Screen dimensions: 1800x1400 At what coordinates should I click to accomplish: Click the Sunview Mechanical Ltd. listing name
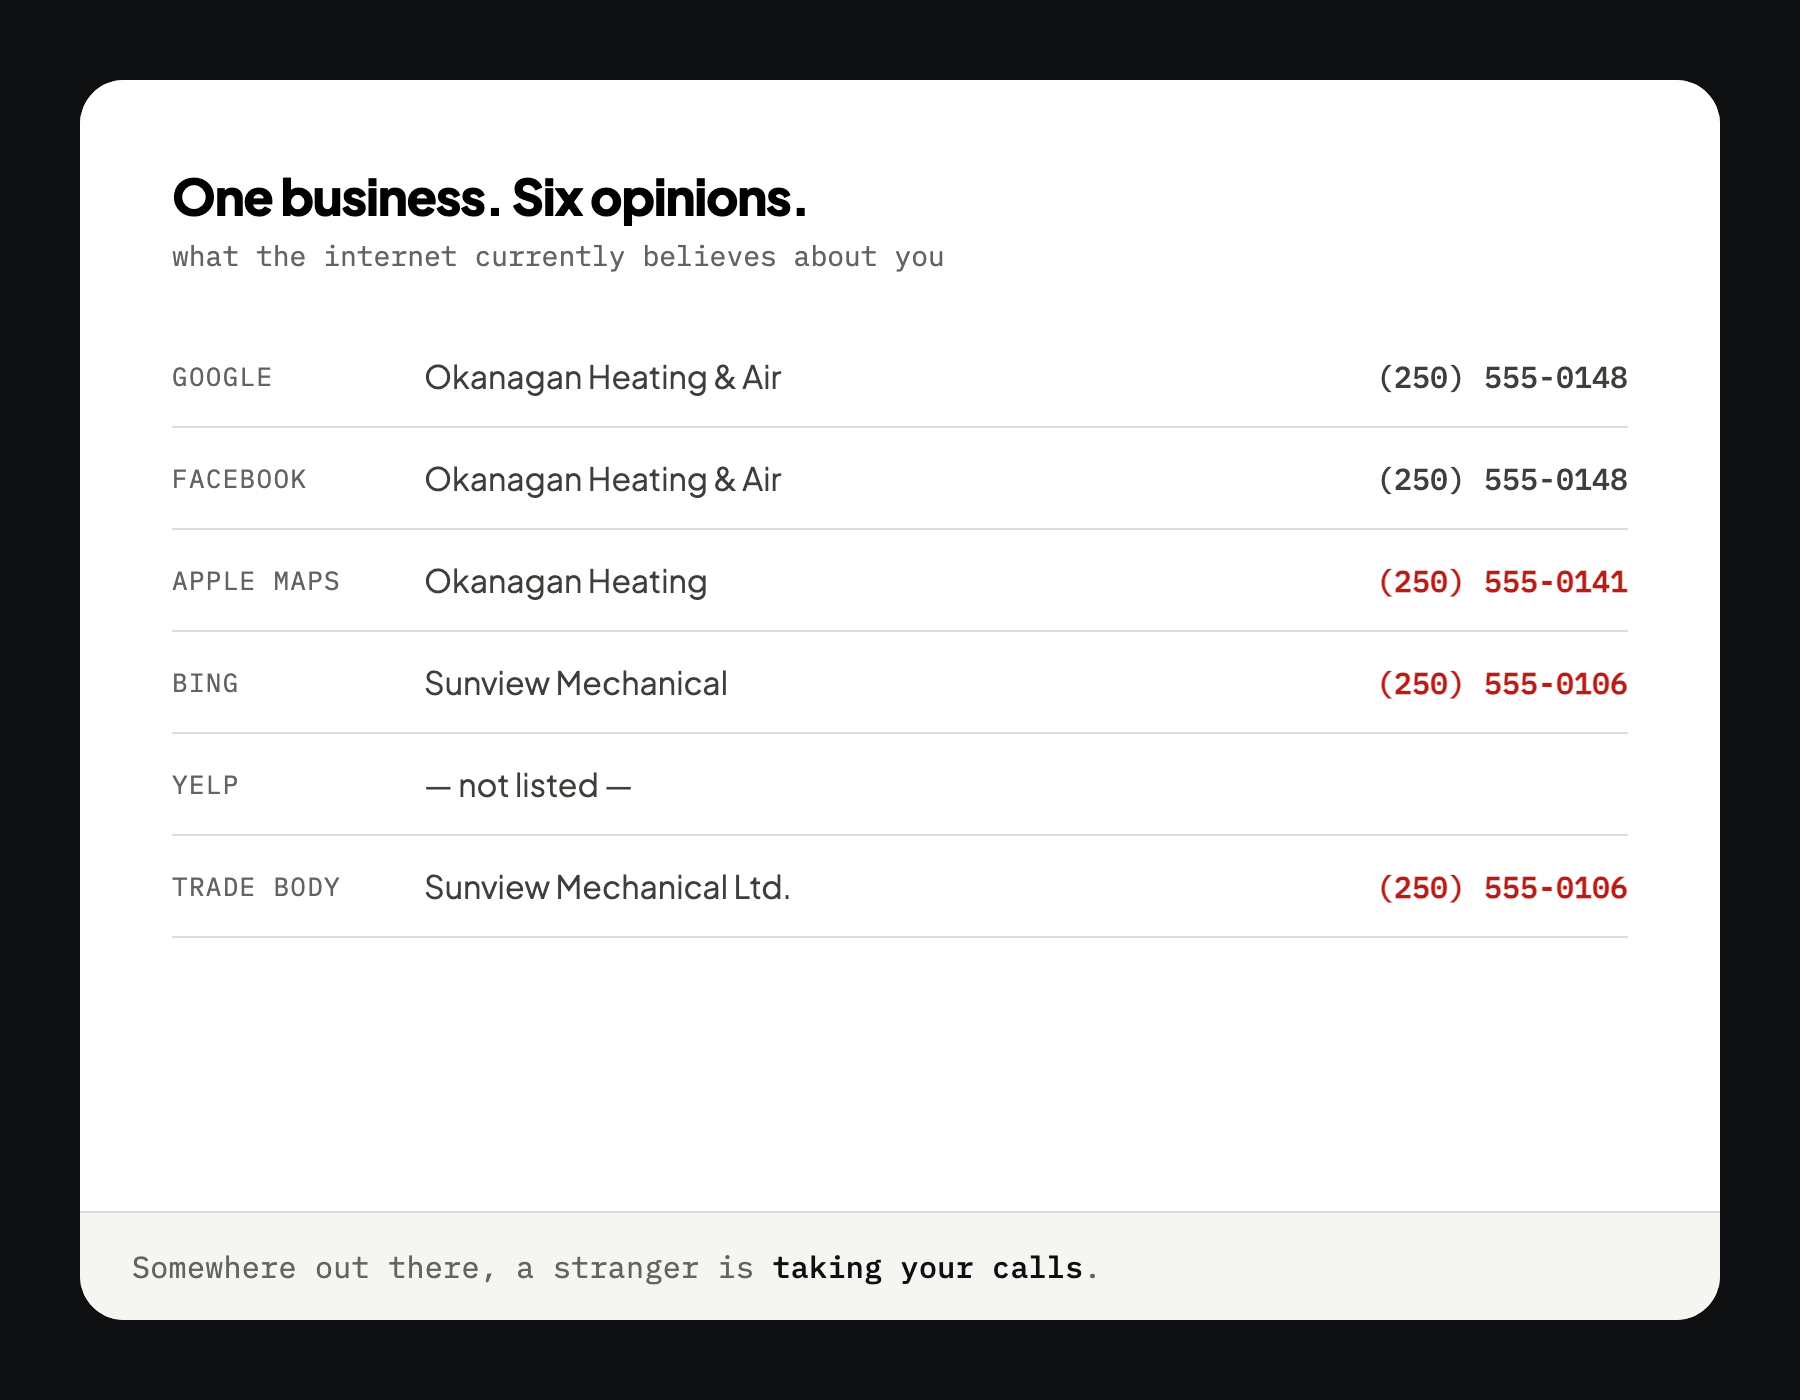coord(608,888)
